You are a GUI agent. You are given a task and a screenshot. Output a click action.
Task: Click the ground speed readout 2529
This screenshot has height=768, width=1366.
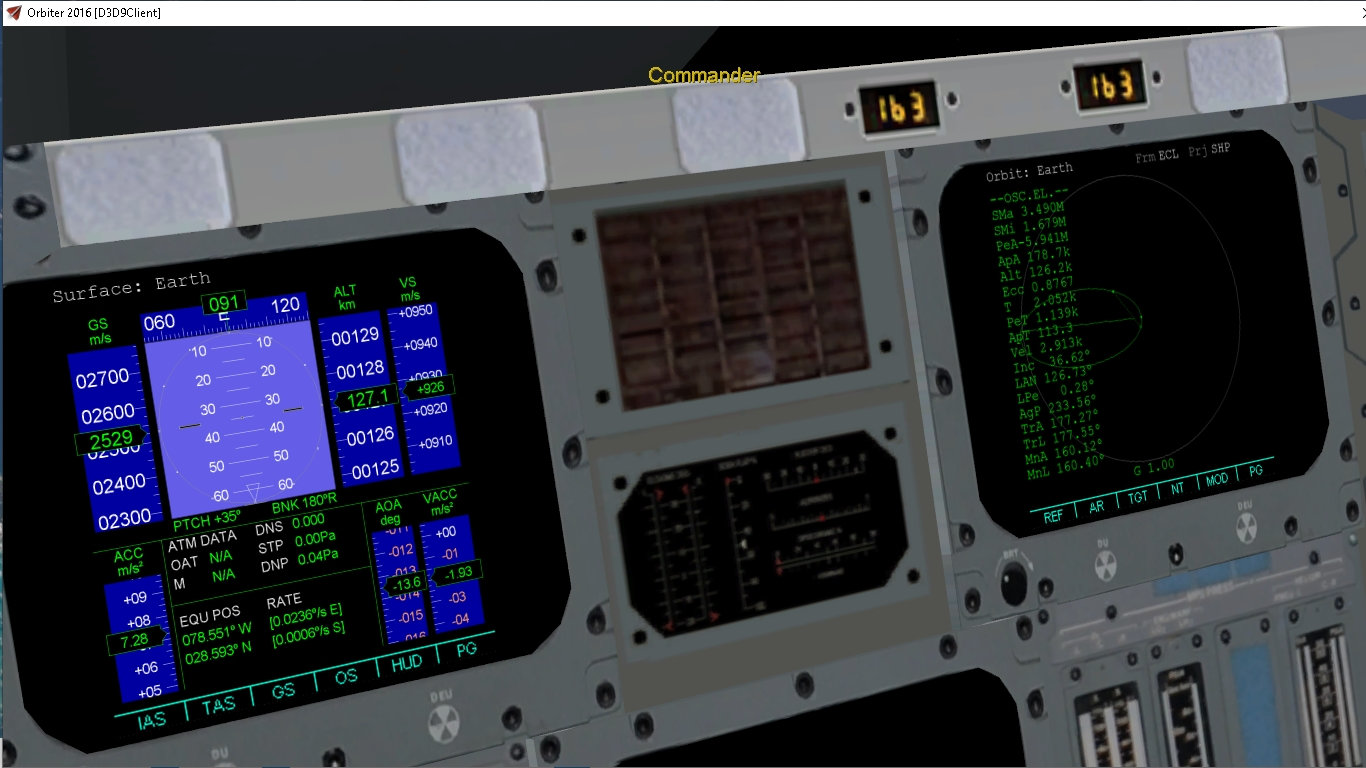[110, 442]
